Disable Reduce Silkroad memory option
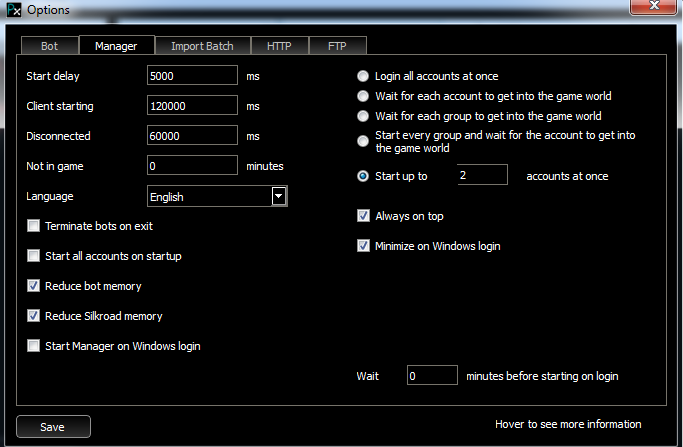 [35, 316]
